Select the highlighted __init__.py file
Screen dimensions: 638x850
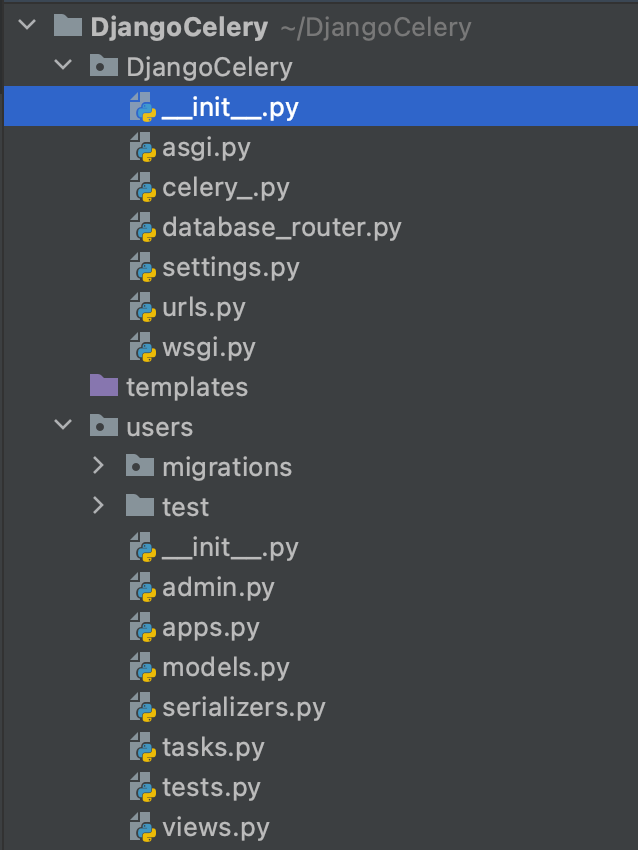[x=230, y=107]
